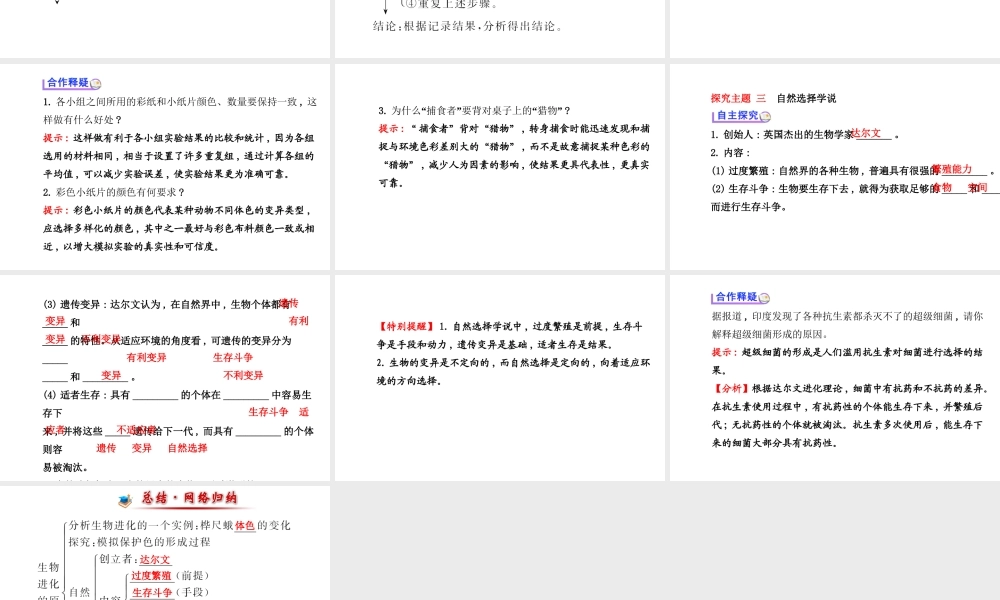Click the red answer '繁殖能力'
Screen dimensions: 1000x600
[952, 169]
